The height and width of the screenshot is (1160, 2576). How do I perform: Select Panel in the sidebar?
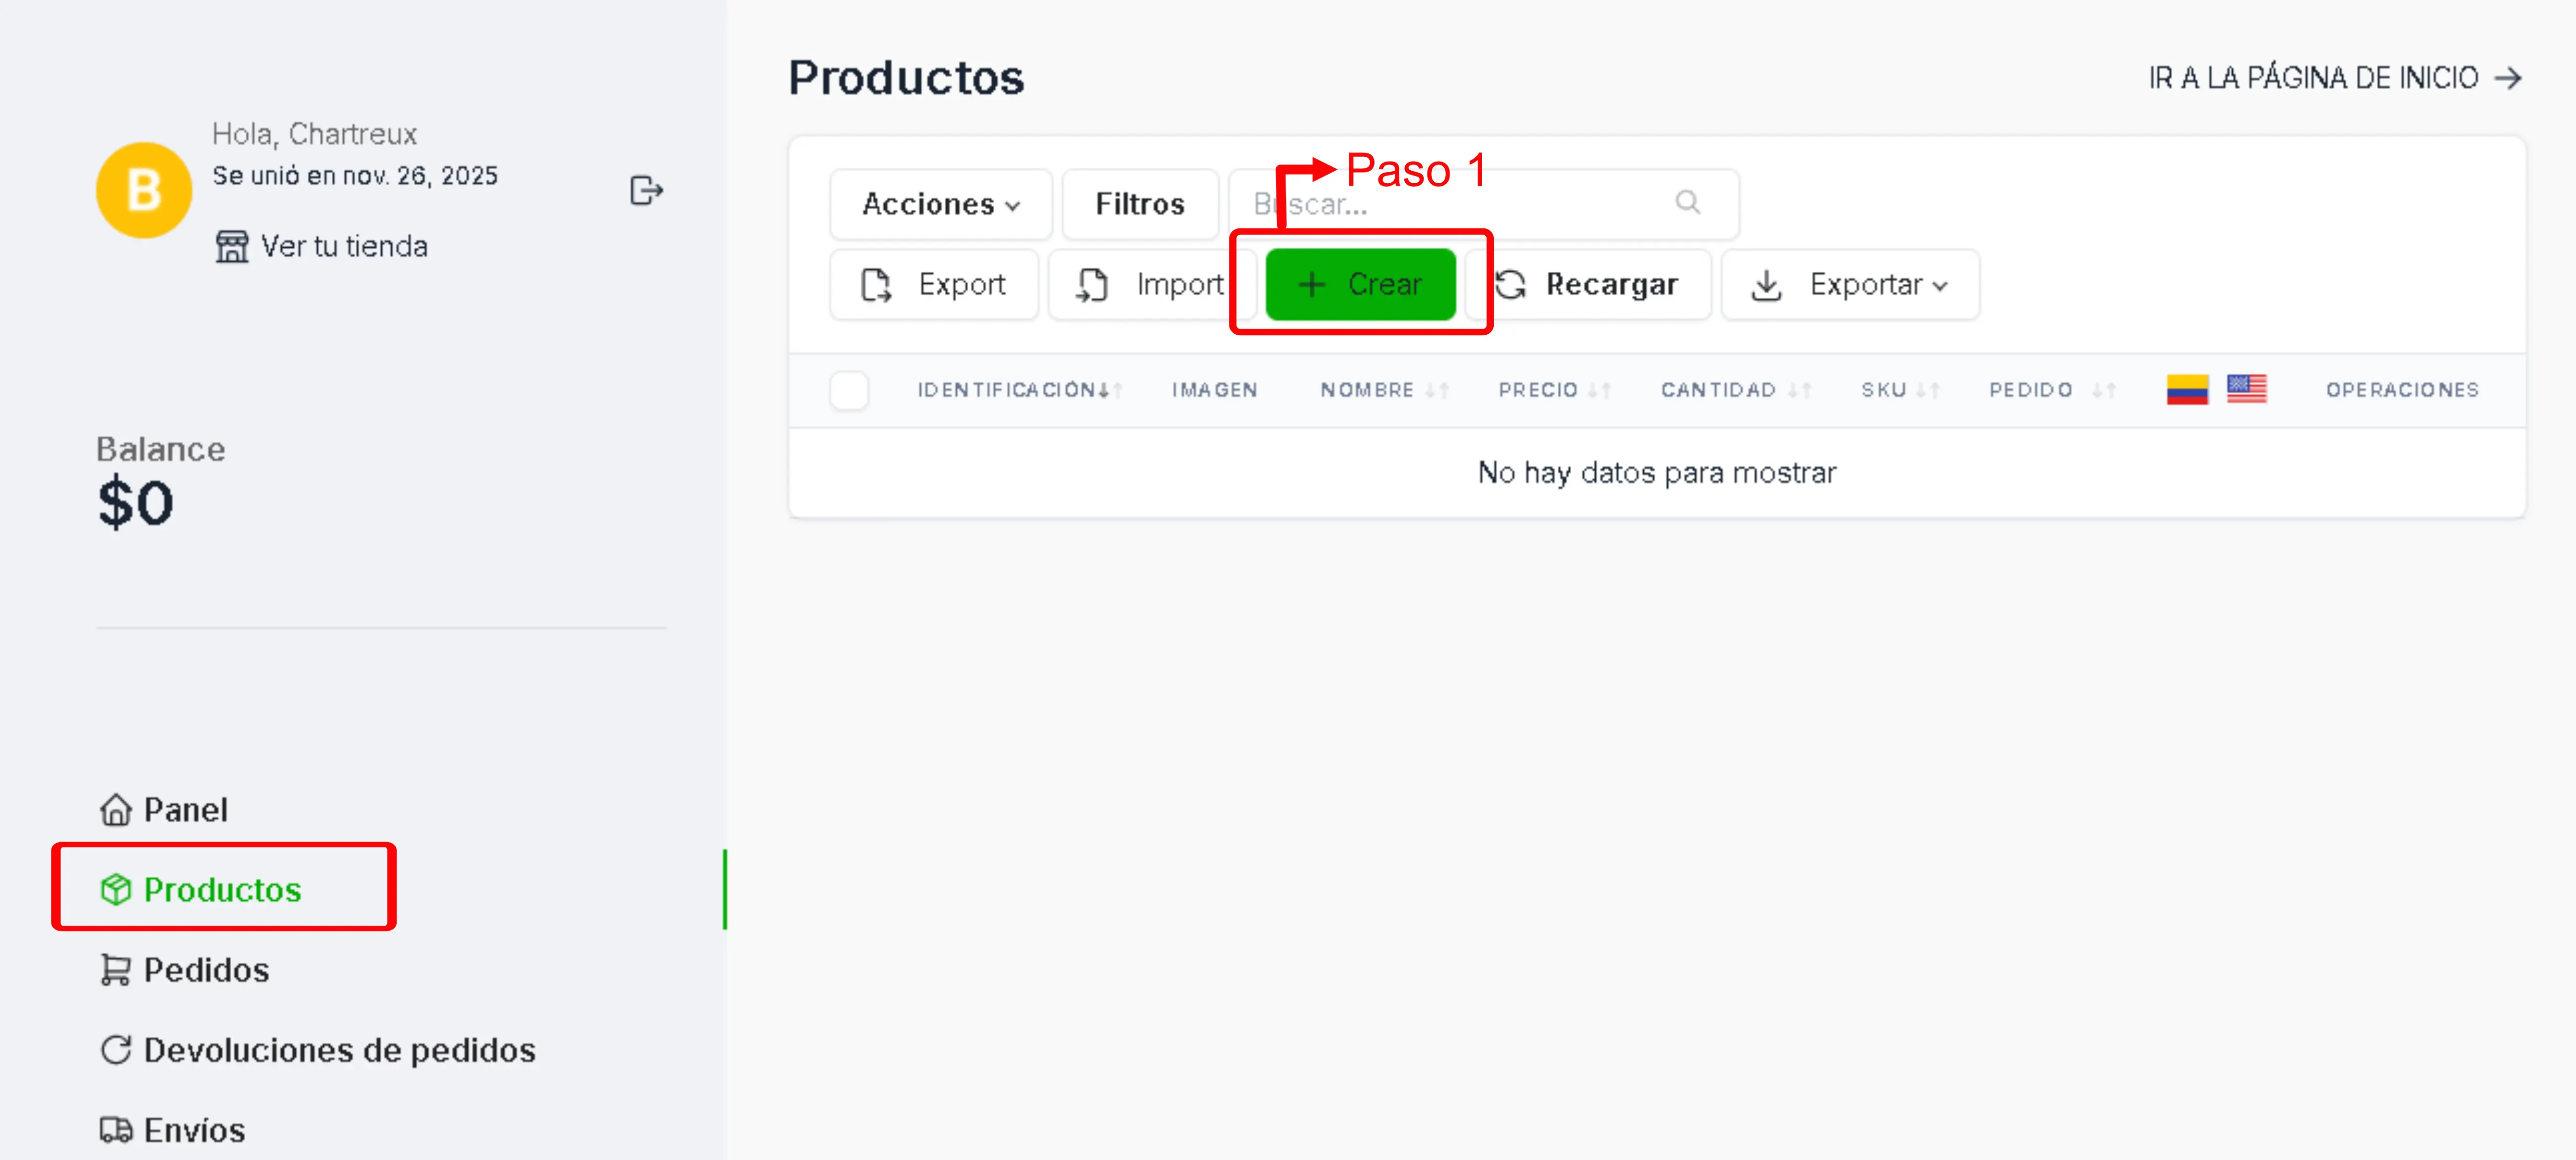coord(185,810)
